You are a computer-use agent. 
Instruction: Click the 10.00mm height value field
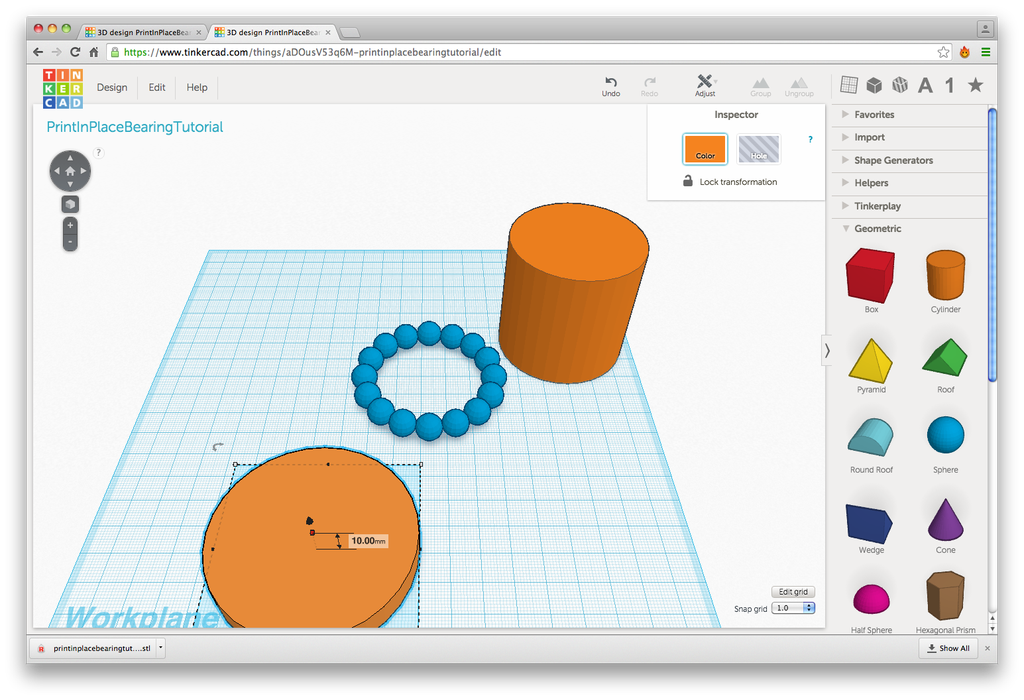pos(368,541)
